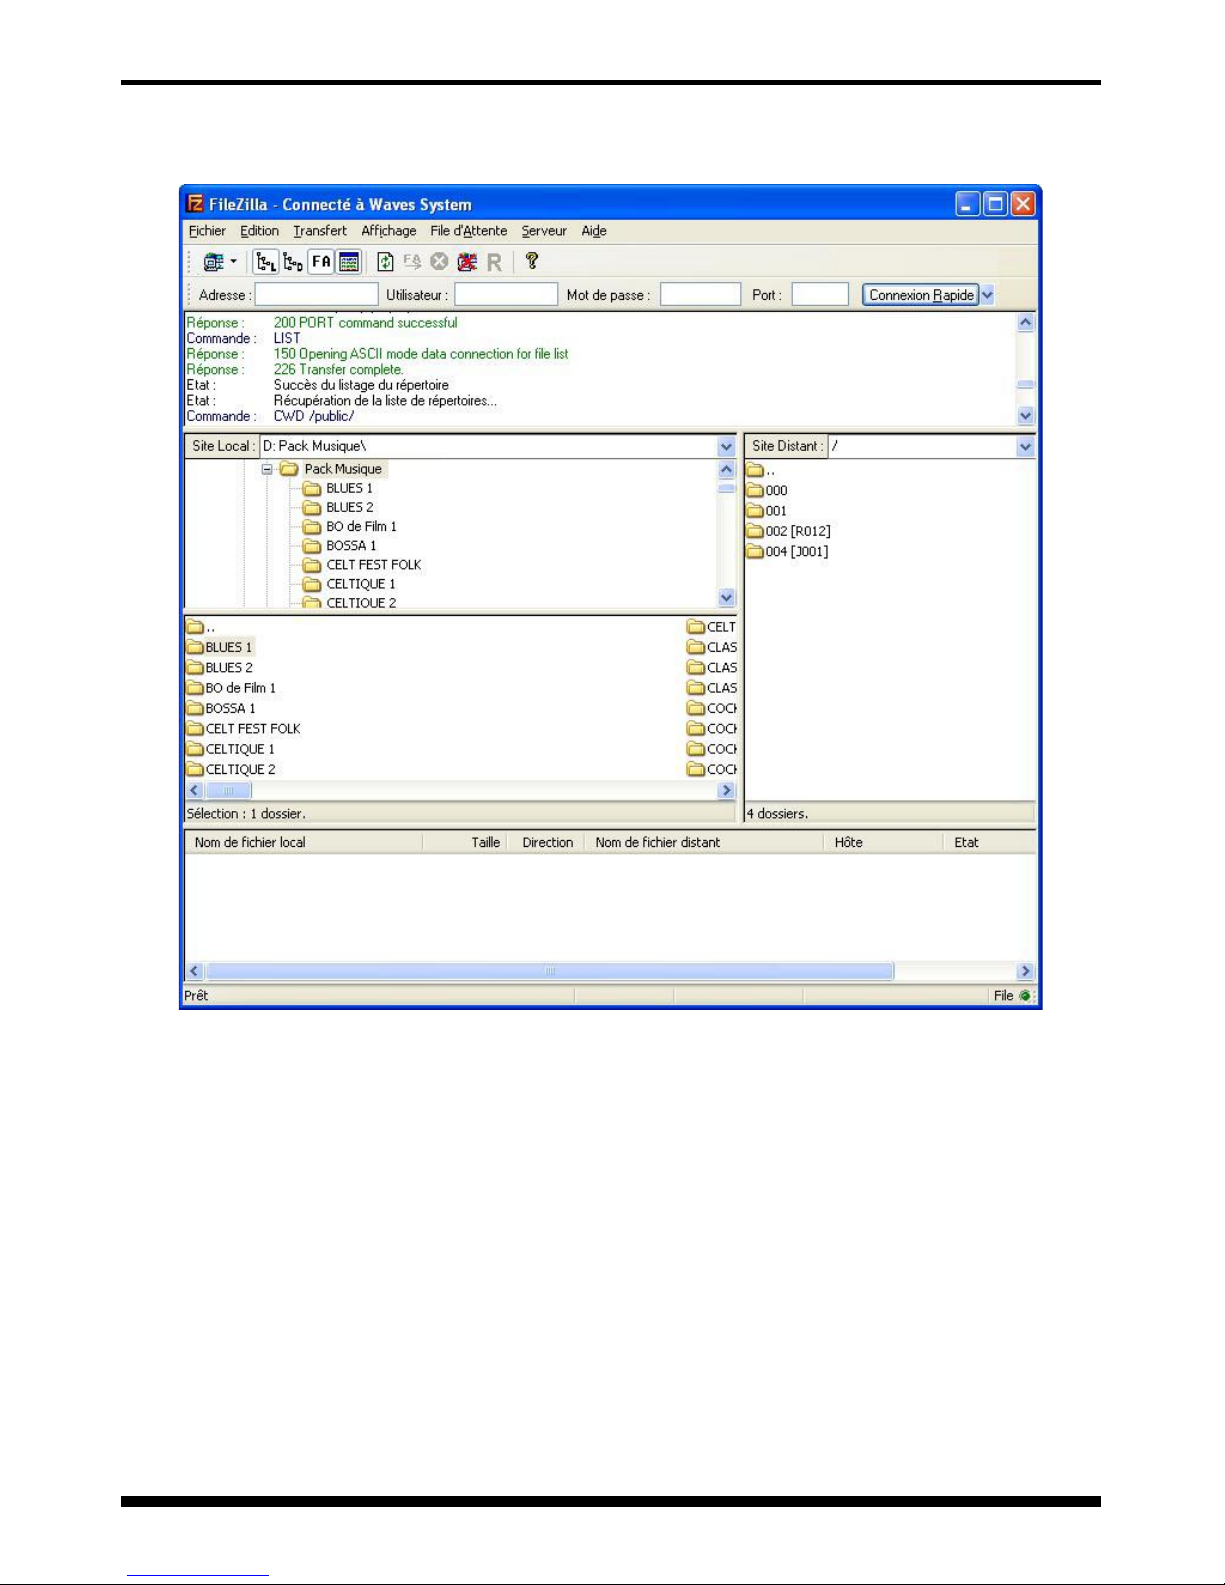Screen dimensions: 1225x1585
Task: Open the Aide menu
Action: coord(594,231)
